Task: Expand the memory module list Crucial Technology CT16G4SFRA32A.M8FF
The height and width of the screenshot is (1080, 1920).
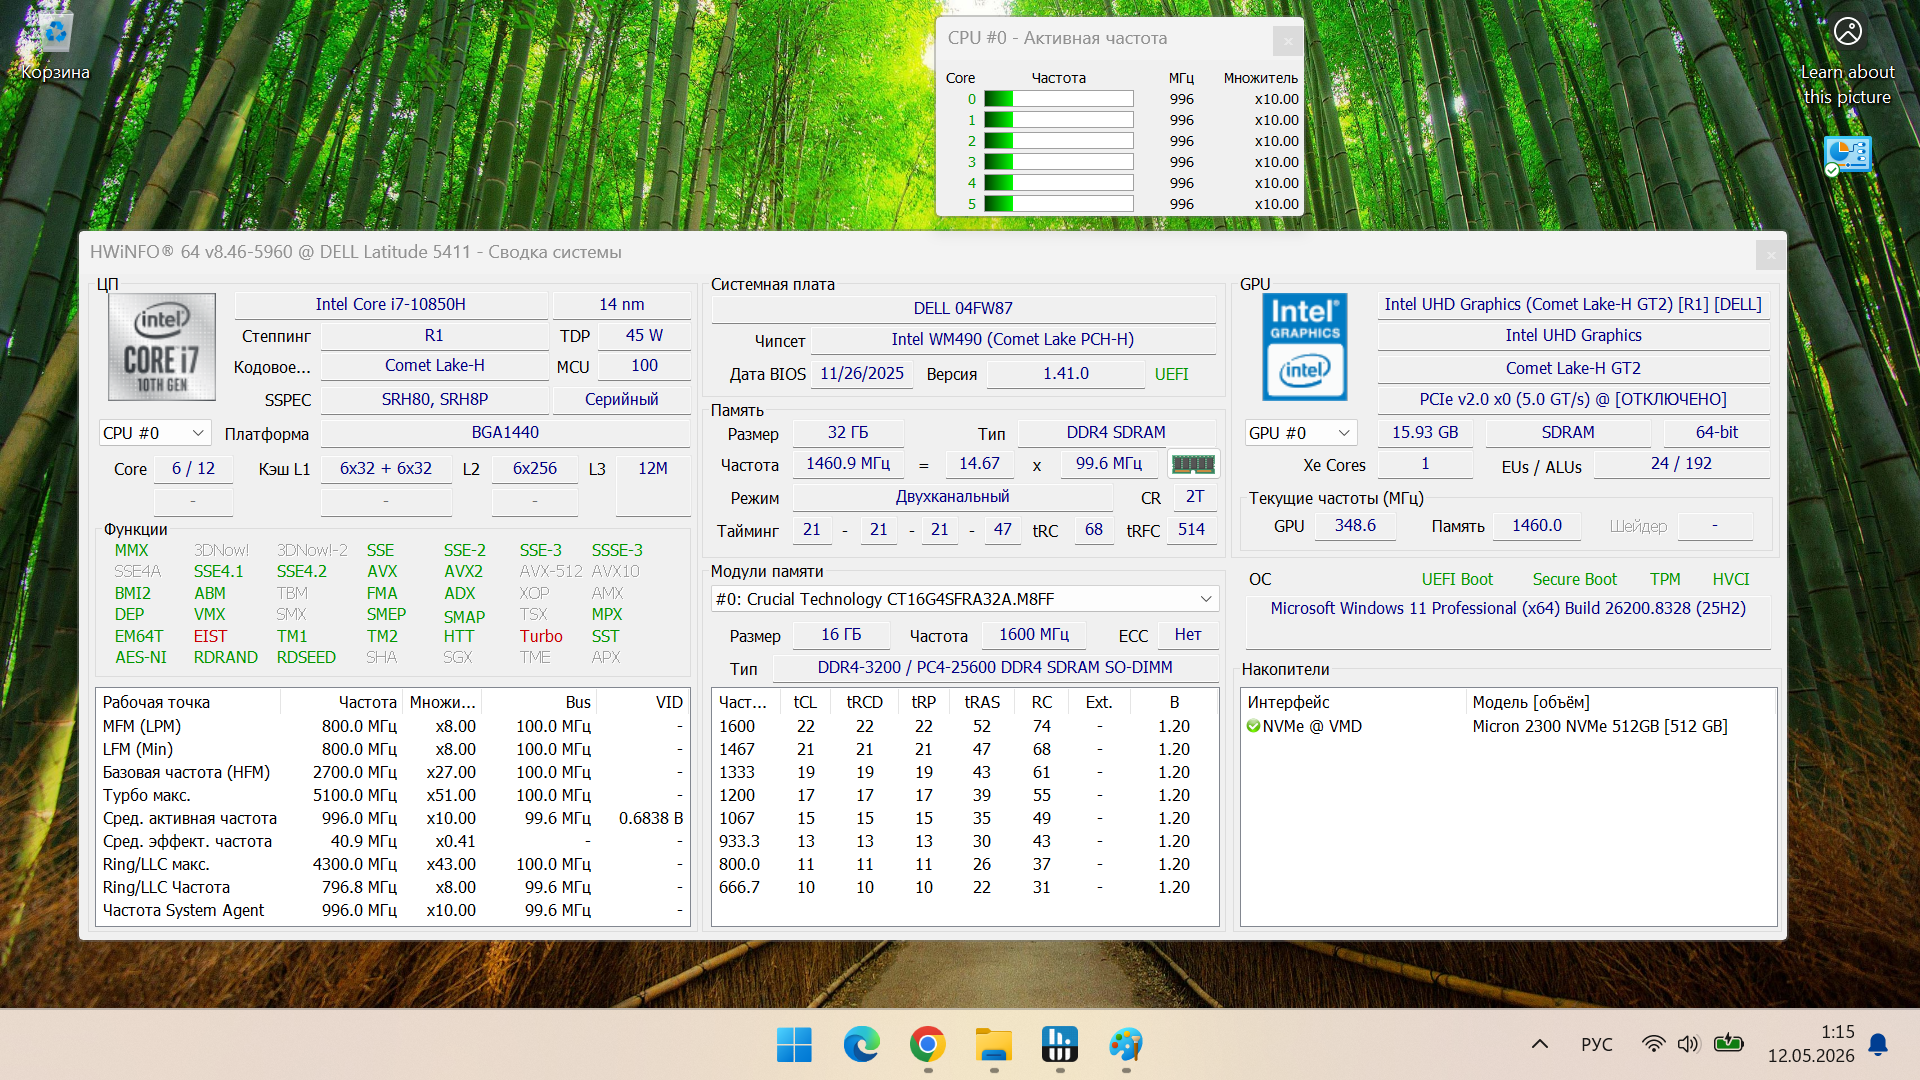Action: (965, 599)
